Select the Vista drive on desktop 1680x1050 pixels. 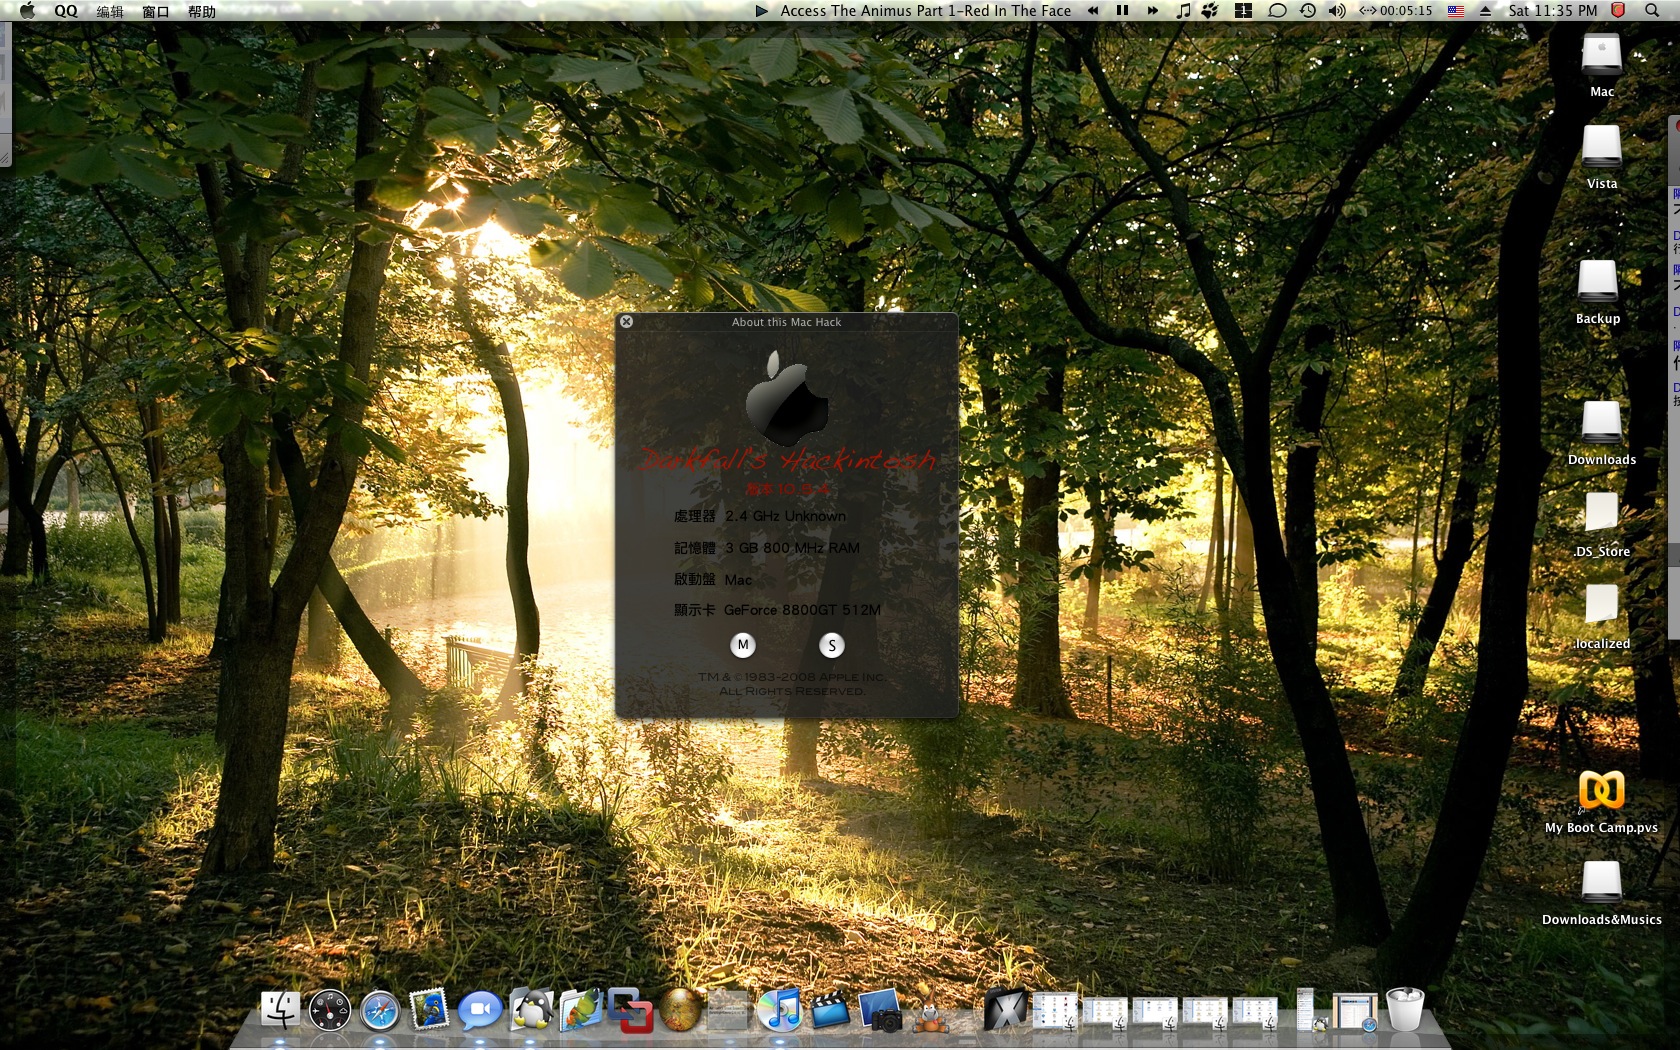coord(1601,147)
